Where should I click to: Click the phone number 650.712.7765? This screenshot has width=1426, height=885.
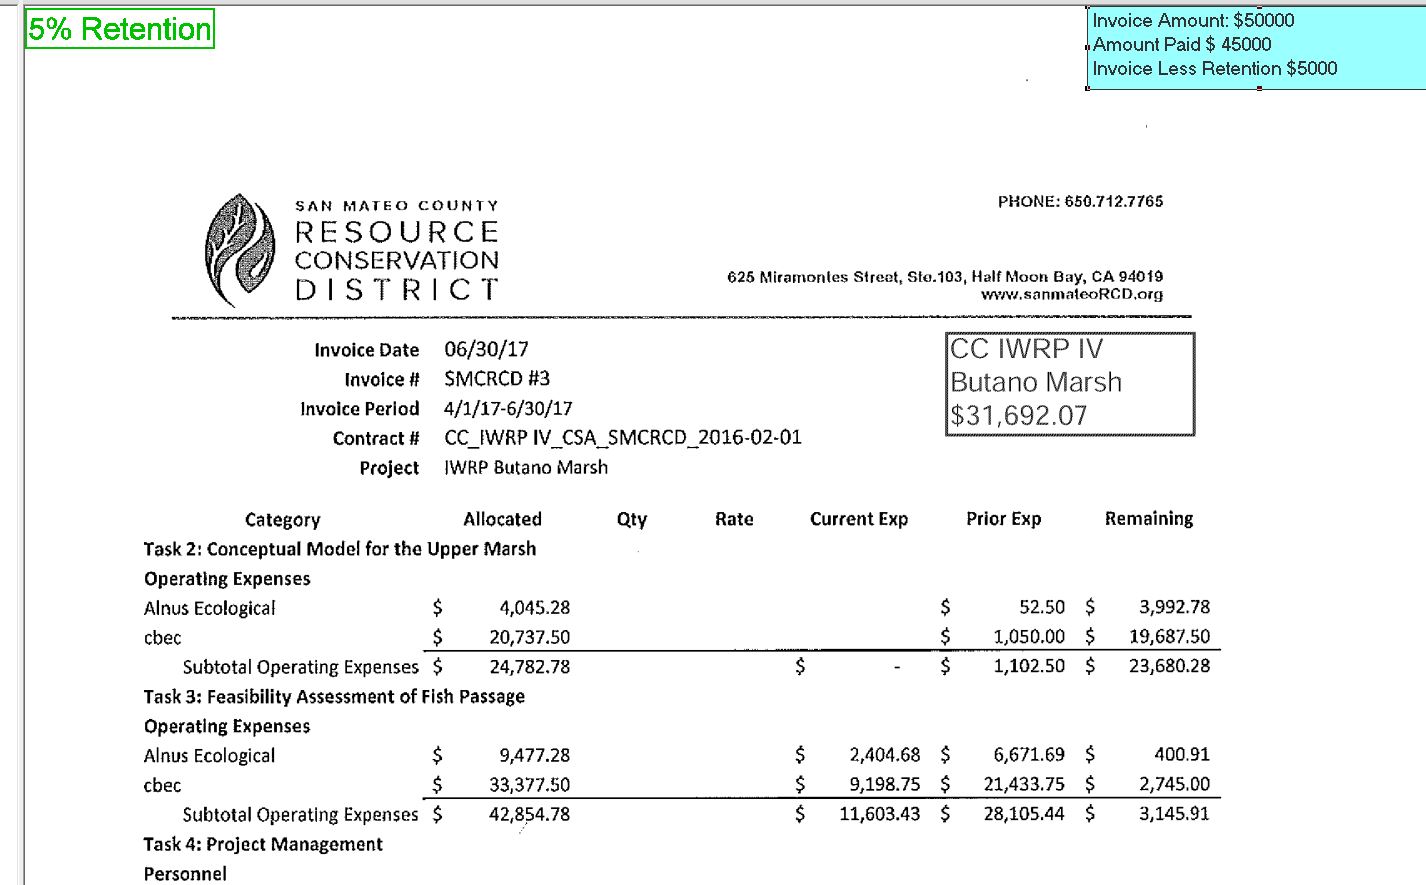pyautogui.click(x=1114, y=202)
